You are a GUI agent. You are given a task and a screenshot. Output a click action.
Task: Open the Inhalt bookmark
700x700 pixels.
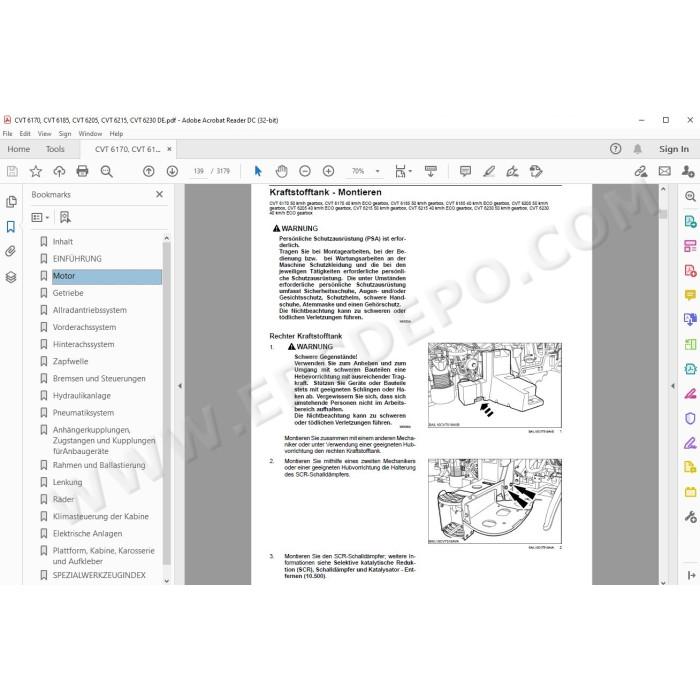pos(62,242)
